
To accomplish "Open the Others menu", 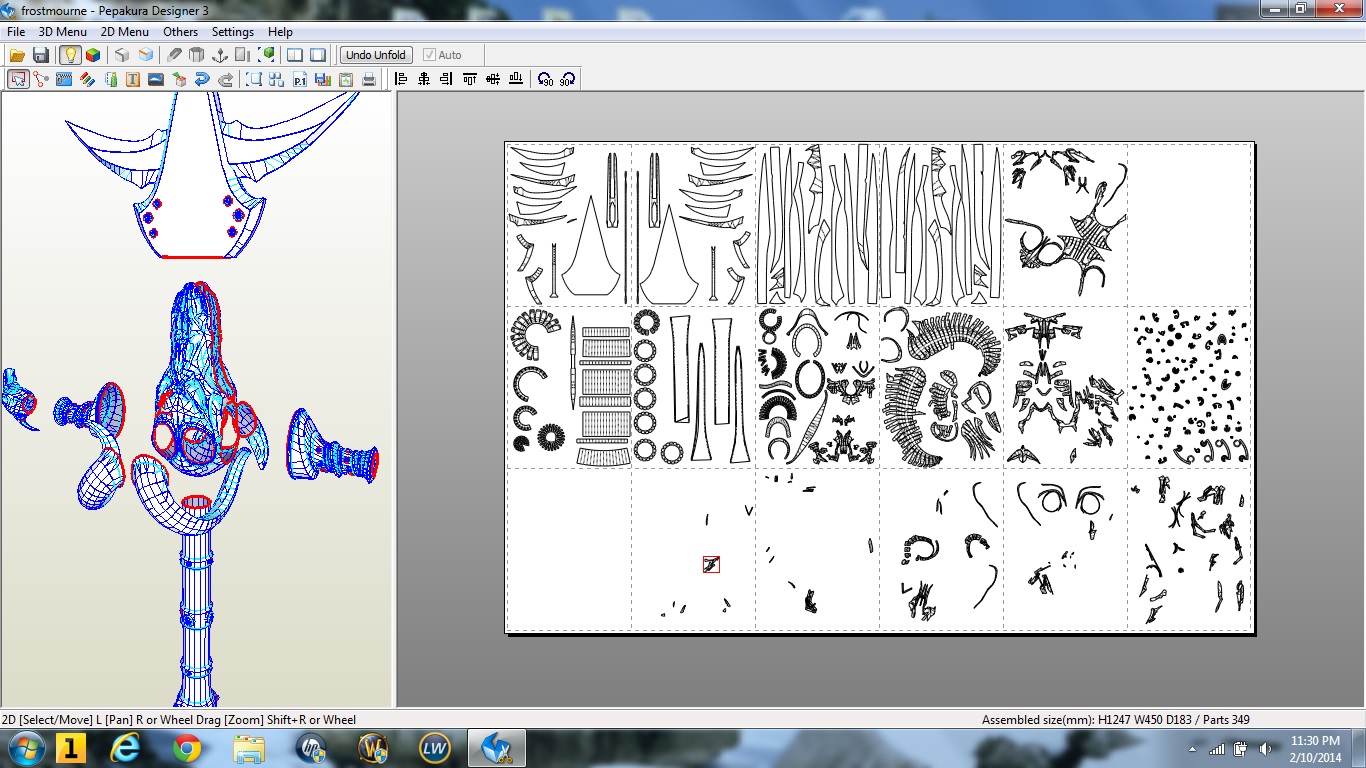I will tap(181, 32).
